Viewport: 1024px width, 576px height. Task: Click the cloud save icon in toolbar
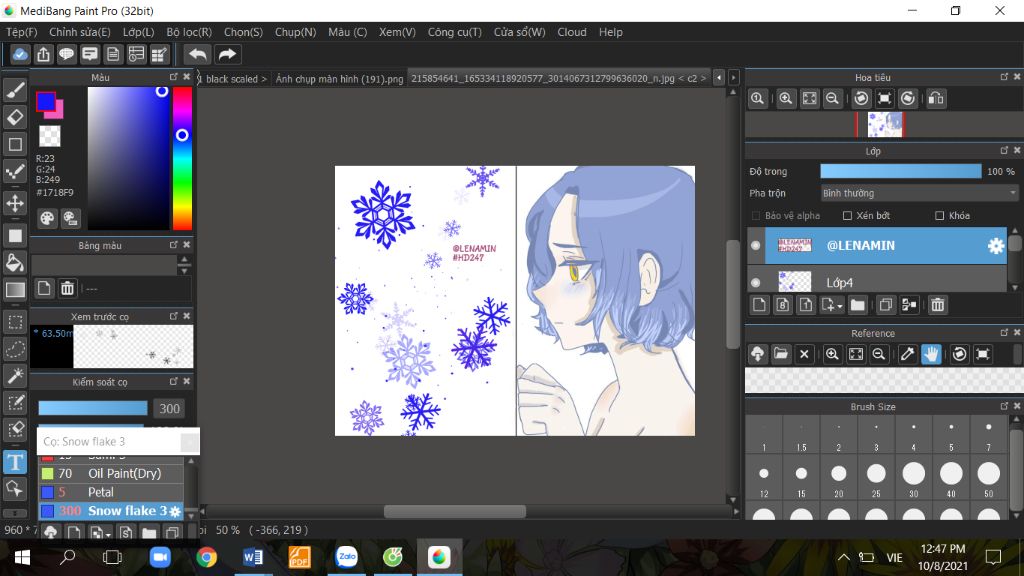click(x=20, y=54)
